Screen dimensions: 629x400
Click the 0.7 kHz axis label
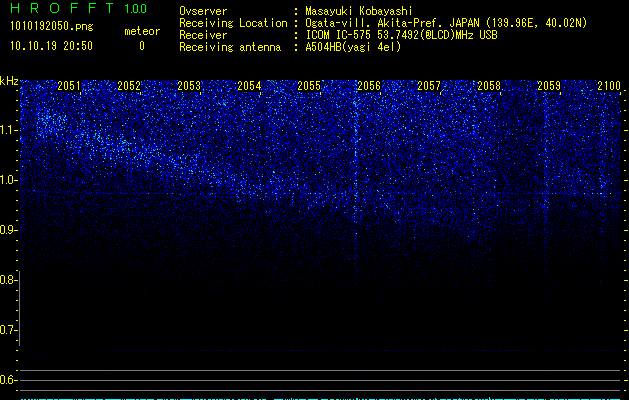[8, 330]
